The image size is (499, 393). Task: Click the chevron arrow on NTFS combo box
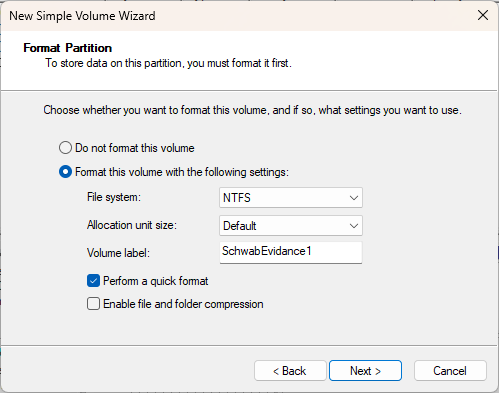[x=354, y=198]
